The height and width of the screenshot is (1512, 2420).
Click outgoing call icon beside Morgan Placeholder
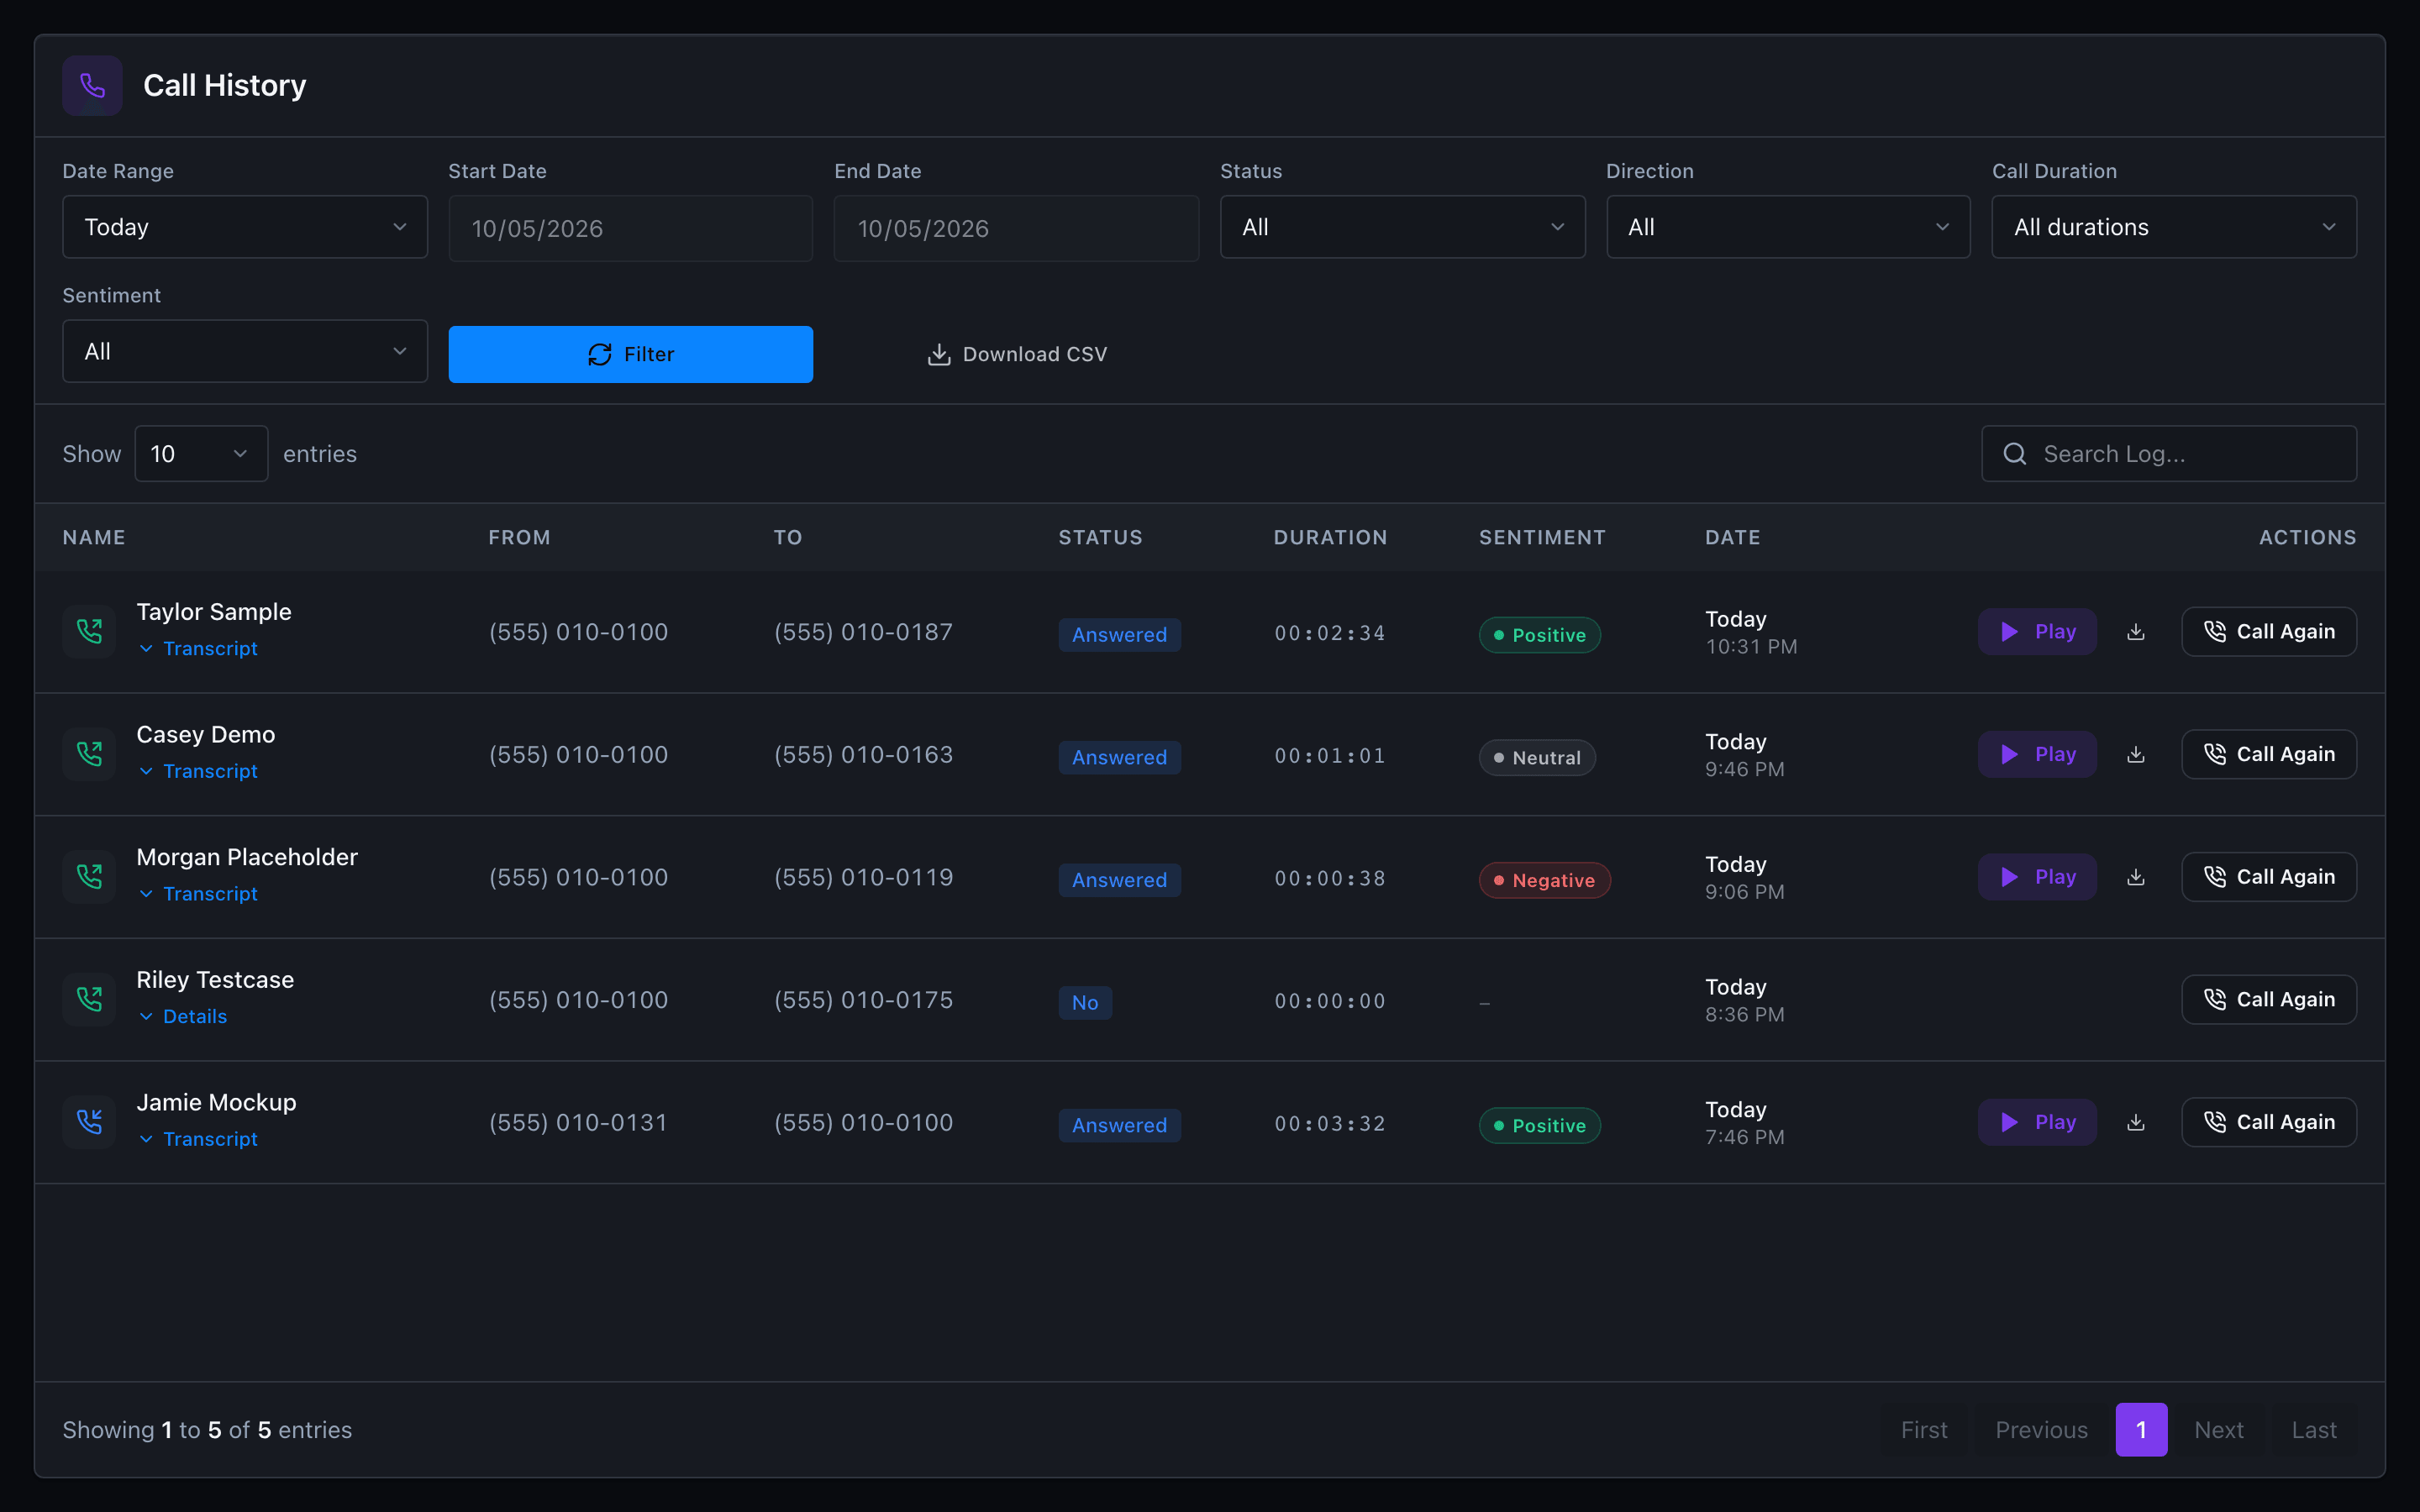click(x=89, y=877)
